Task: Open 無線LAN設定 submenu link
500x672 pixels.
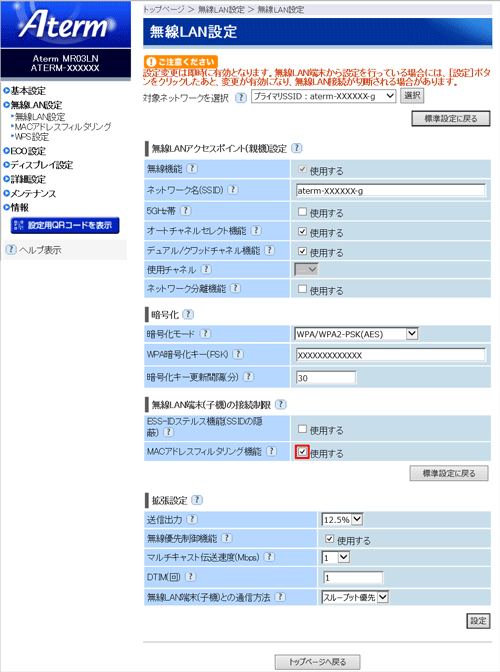Action: pyautogui.click(x=40, y=117)
